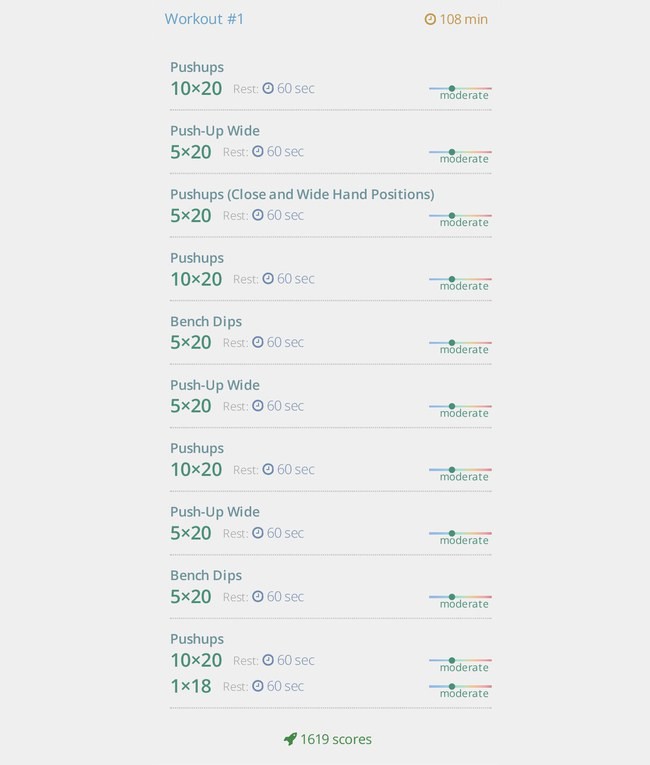Open the Workout #1 title link
Viewport: 650px width, 765px height.
pyautogui.click(x=204, y=19)
